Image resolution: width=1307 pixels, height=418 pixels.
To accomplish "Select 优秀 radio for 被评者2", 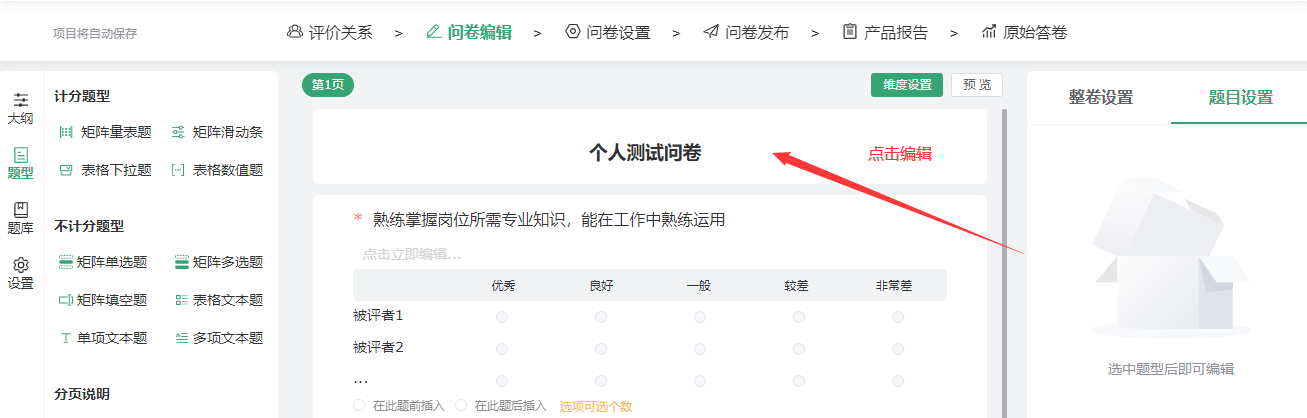I will (x=502, y=348).
